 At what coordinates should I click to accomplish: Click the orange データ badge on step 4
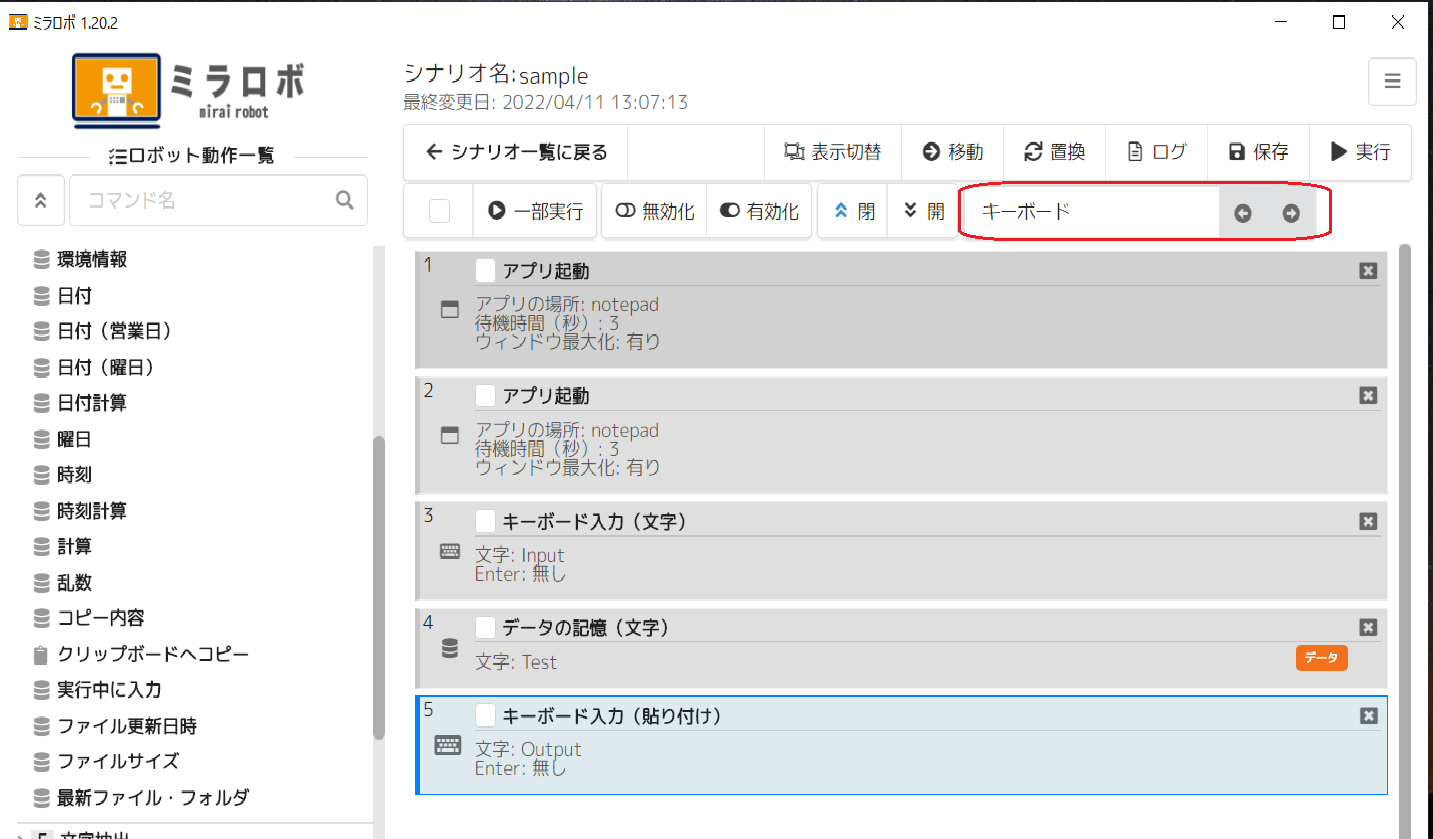click(1321, 657)
